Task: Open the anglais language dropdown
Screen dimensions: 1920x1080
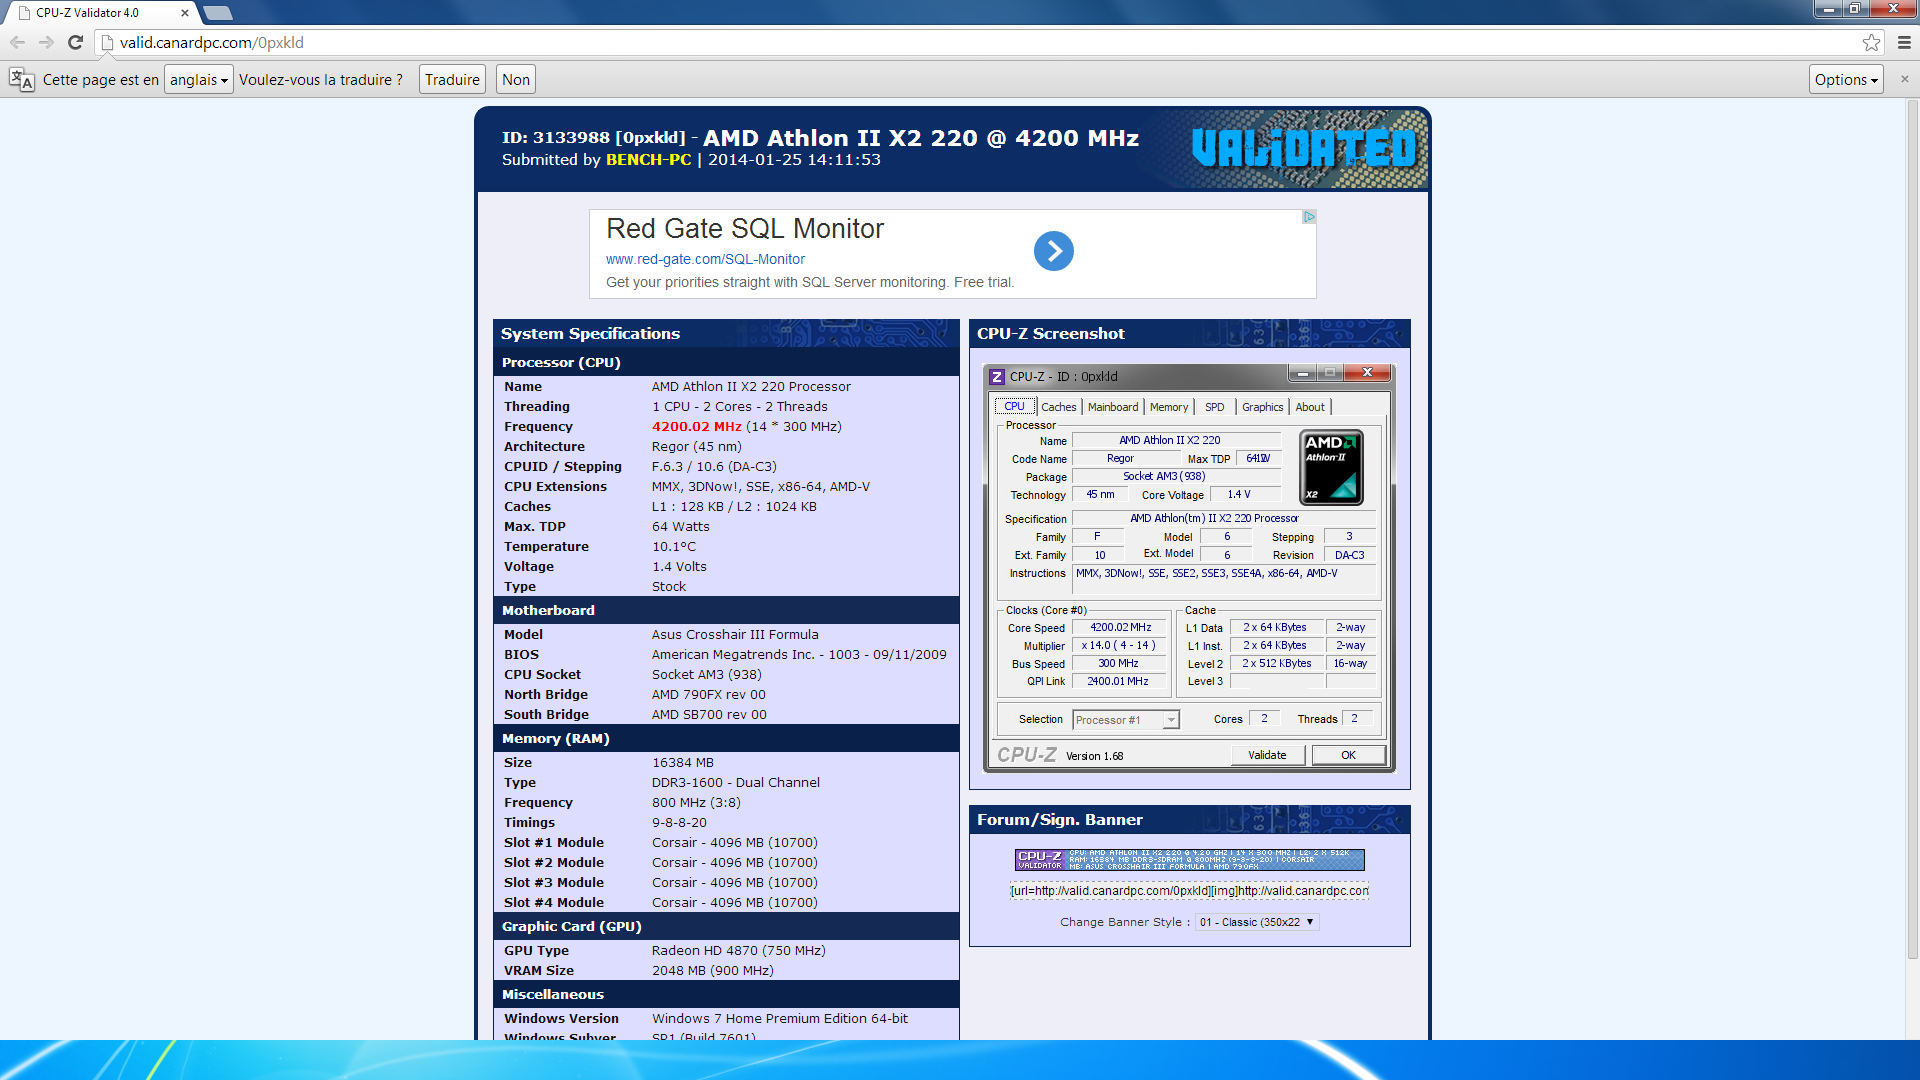Action: 199,80
